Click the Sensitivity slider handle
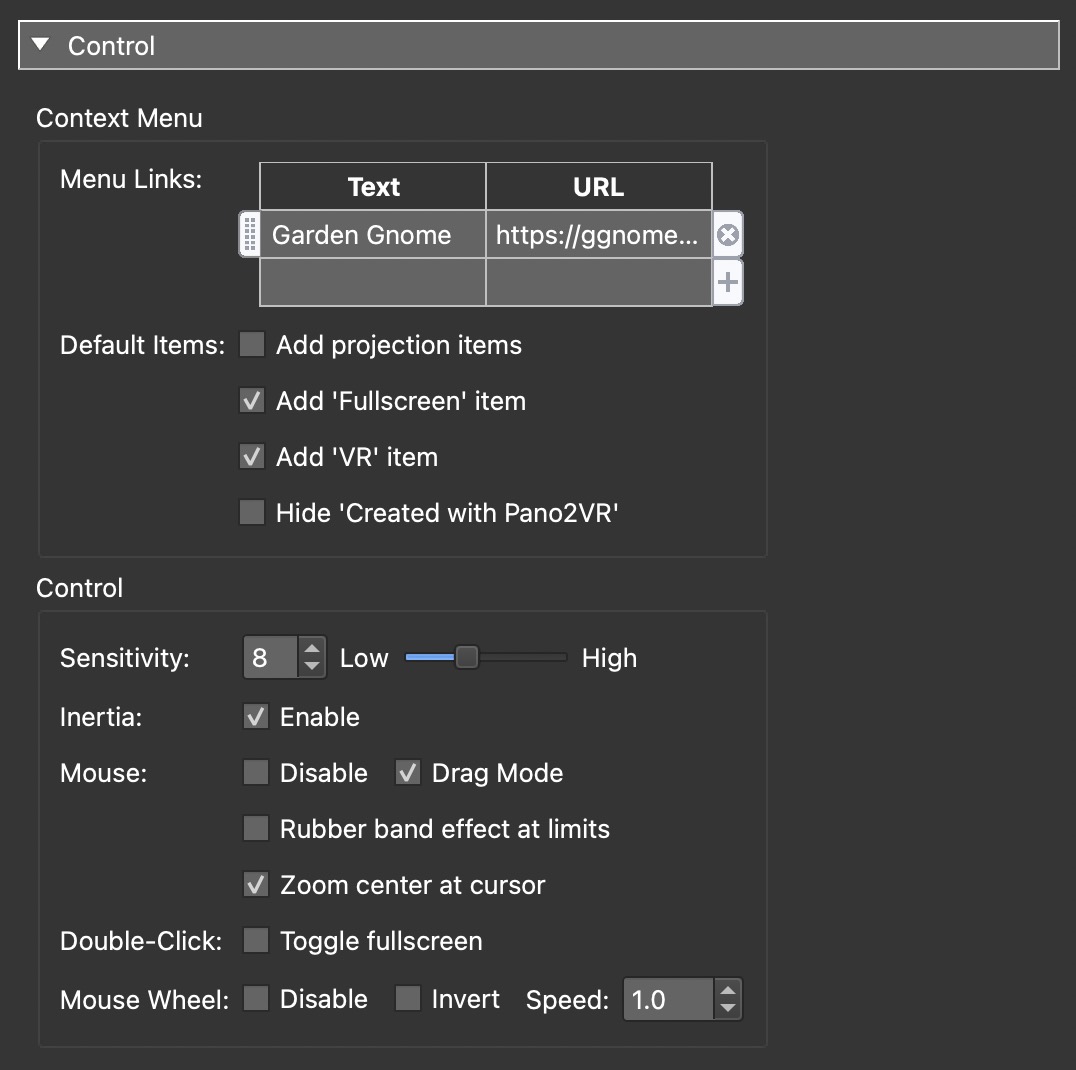 click(466, 658)
